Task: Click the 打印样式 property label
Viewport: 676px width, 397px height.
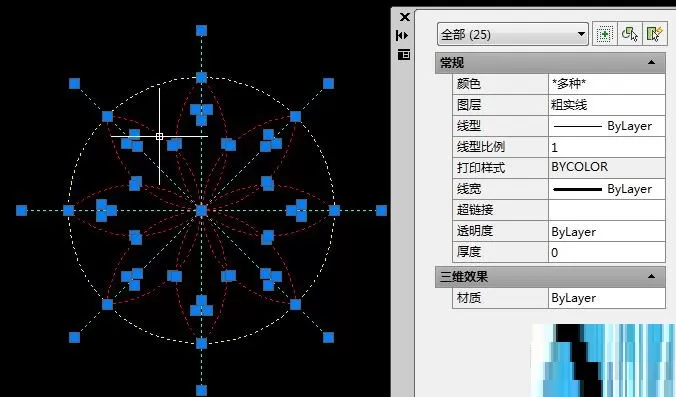Action: coord(481,168)
